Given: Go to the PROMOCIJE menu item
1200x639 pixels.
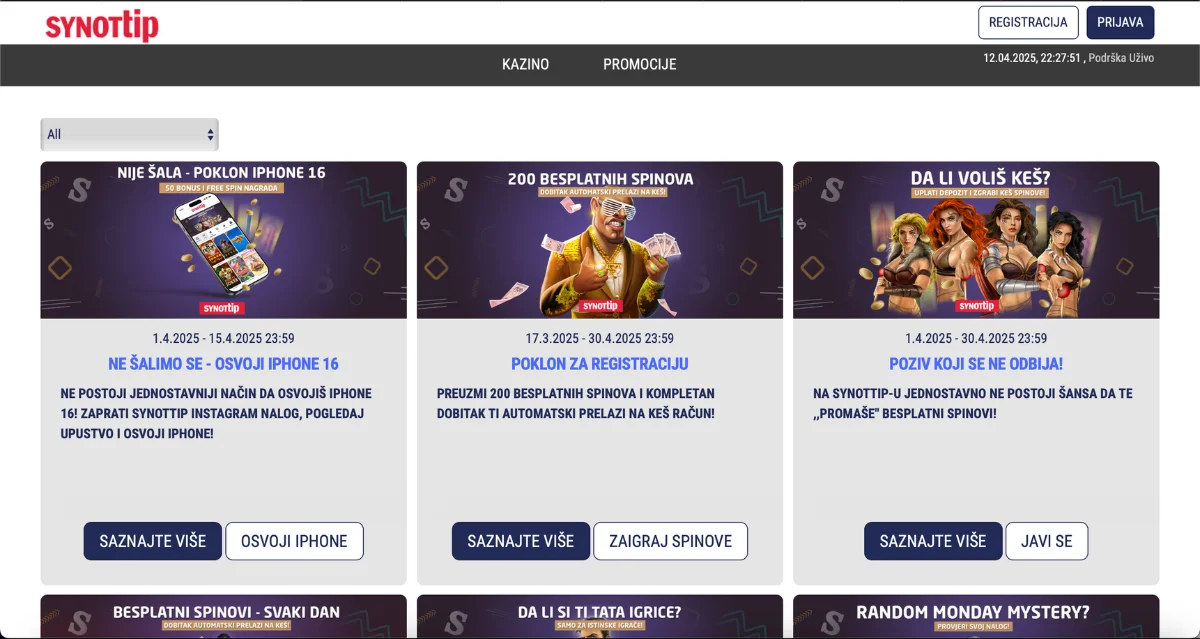Looking at the screenshot, I should click(x=639, y=64).
